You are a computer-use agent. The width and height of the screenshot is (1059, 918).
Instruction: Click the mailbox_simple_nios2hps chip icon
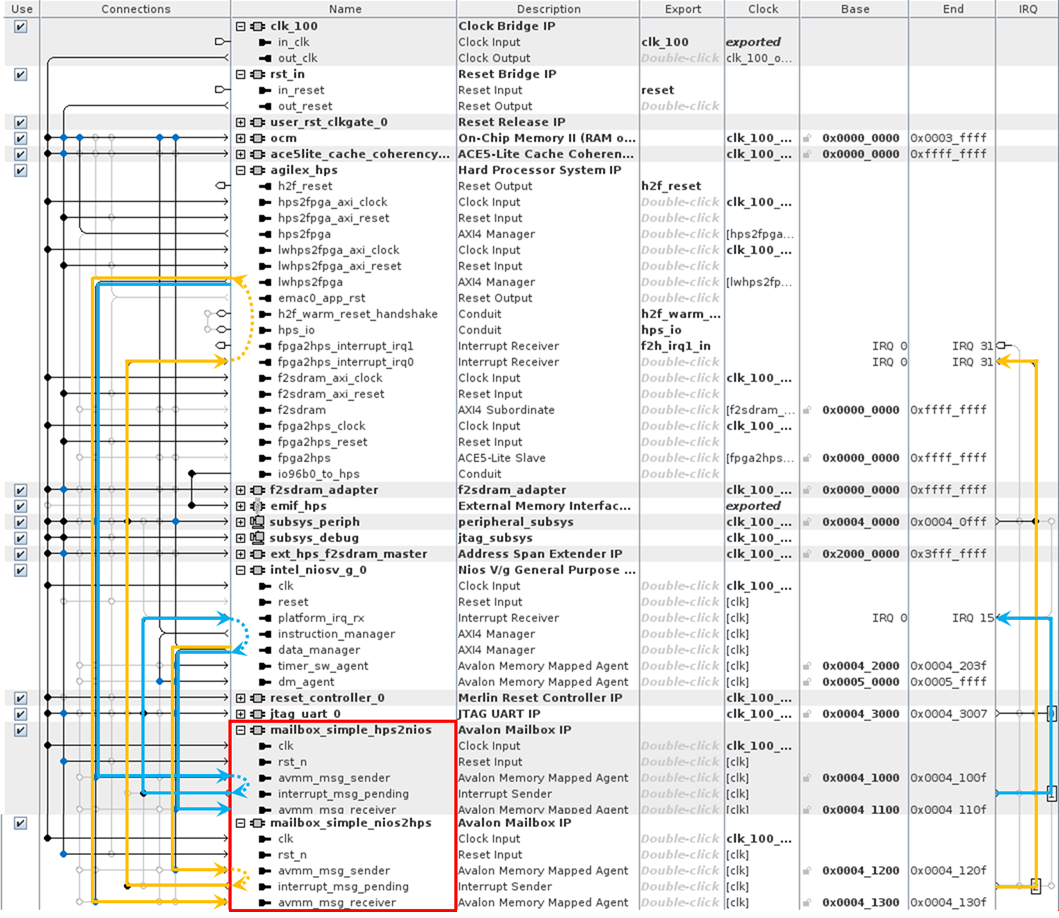(x=257, y=823)
